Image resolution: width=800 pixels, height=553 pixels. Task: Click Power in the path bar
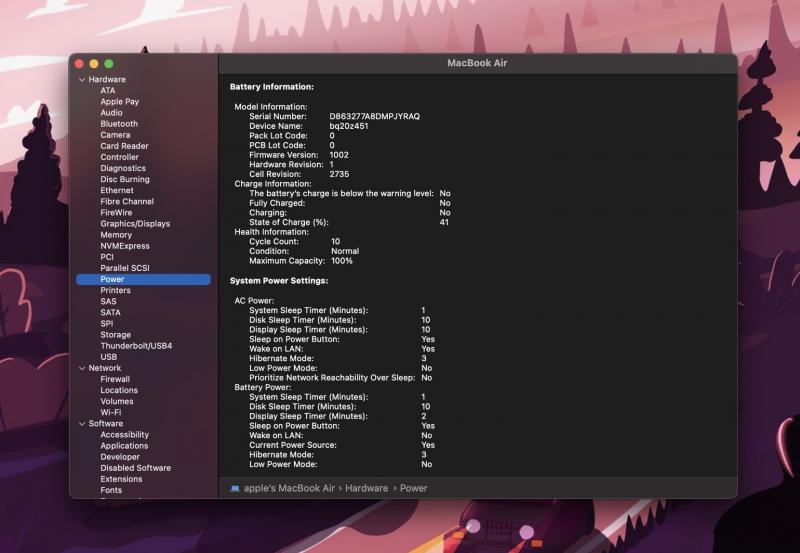tap(413, 488)
